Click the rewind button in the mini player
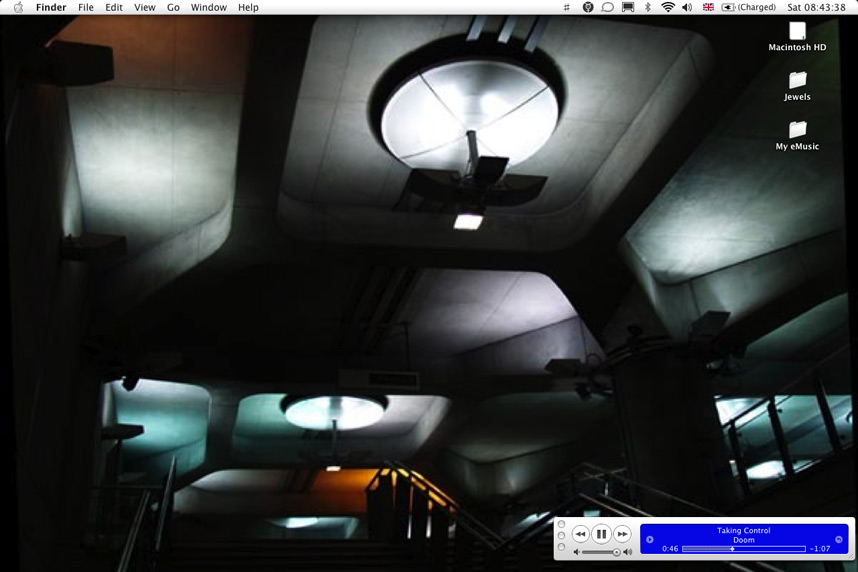Image resolution: width=858 pixels, height=572 pixels. point(580,534)
